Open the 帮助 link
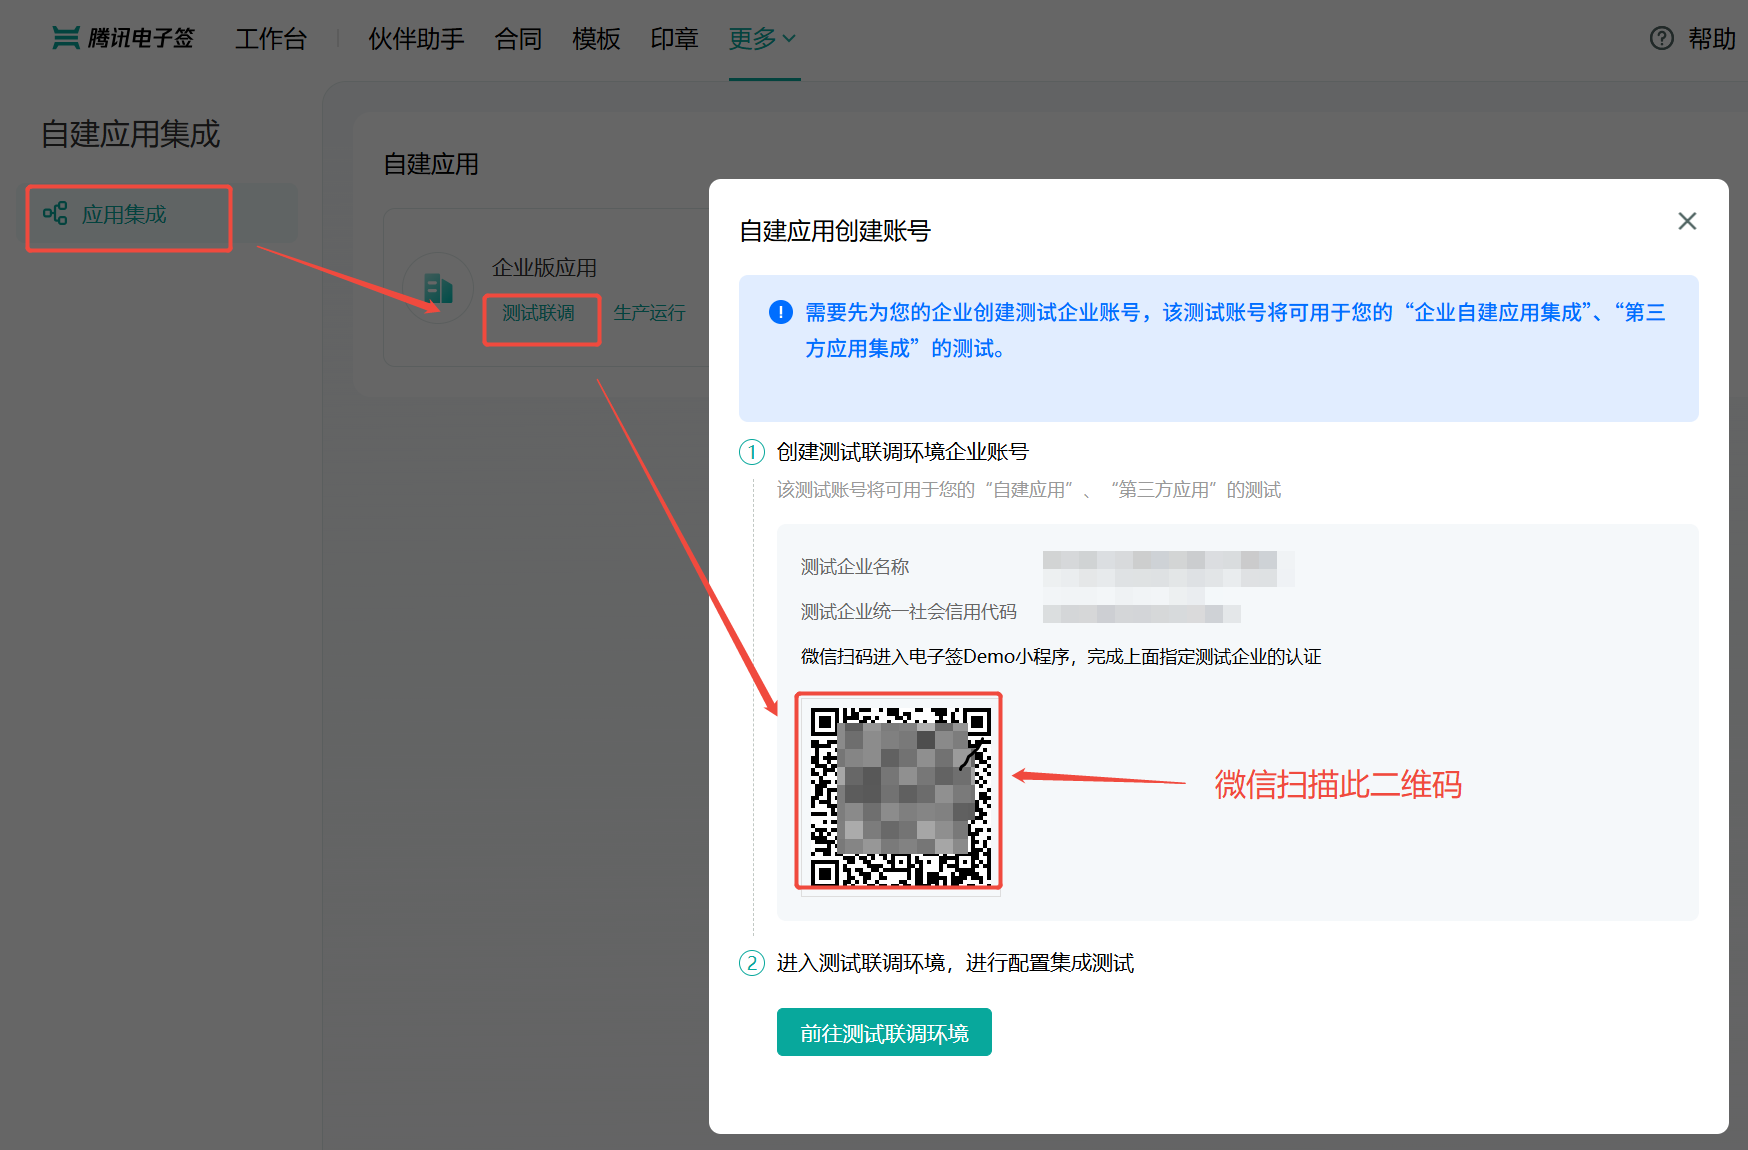Viewport: 1748px width, 1150px height. [x=1712, y=39]
